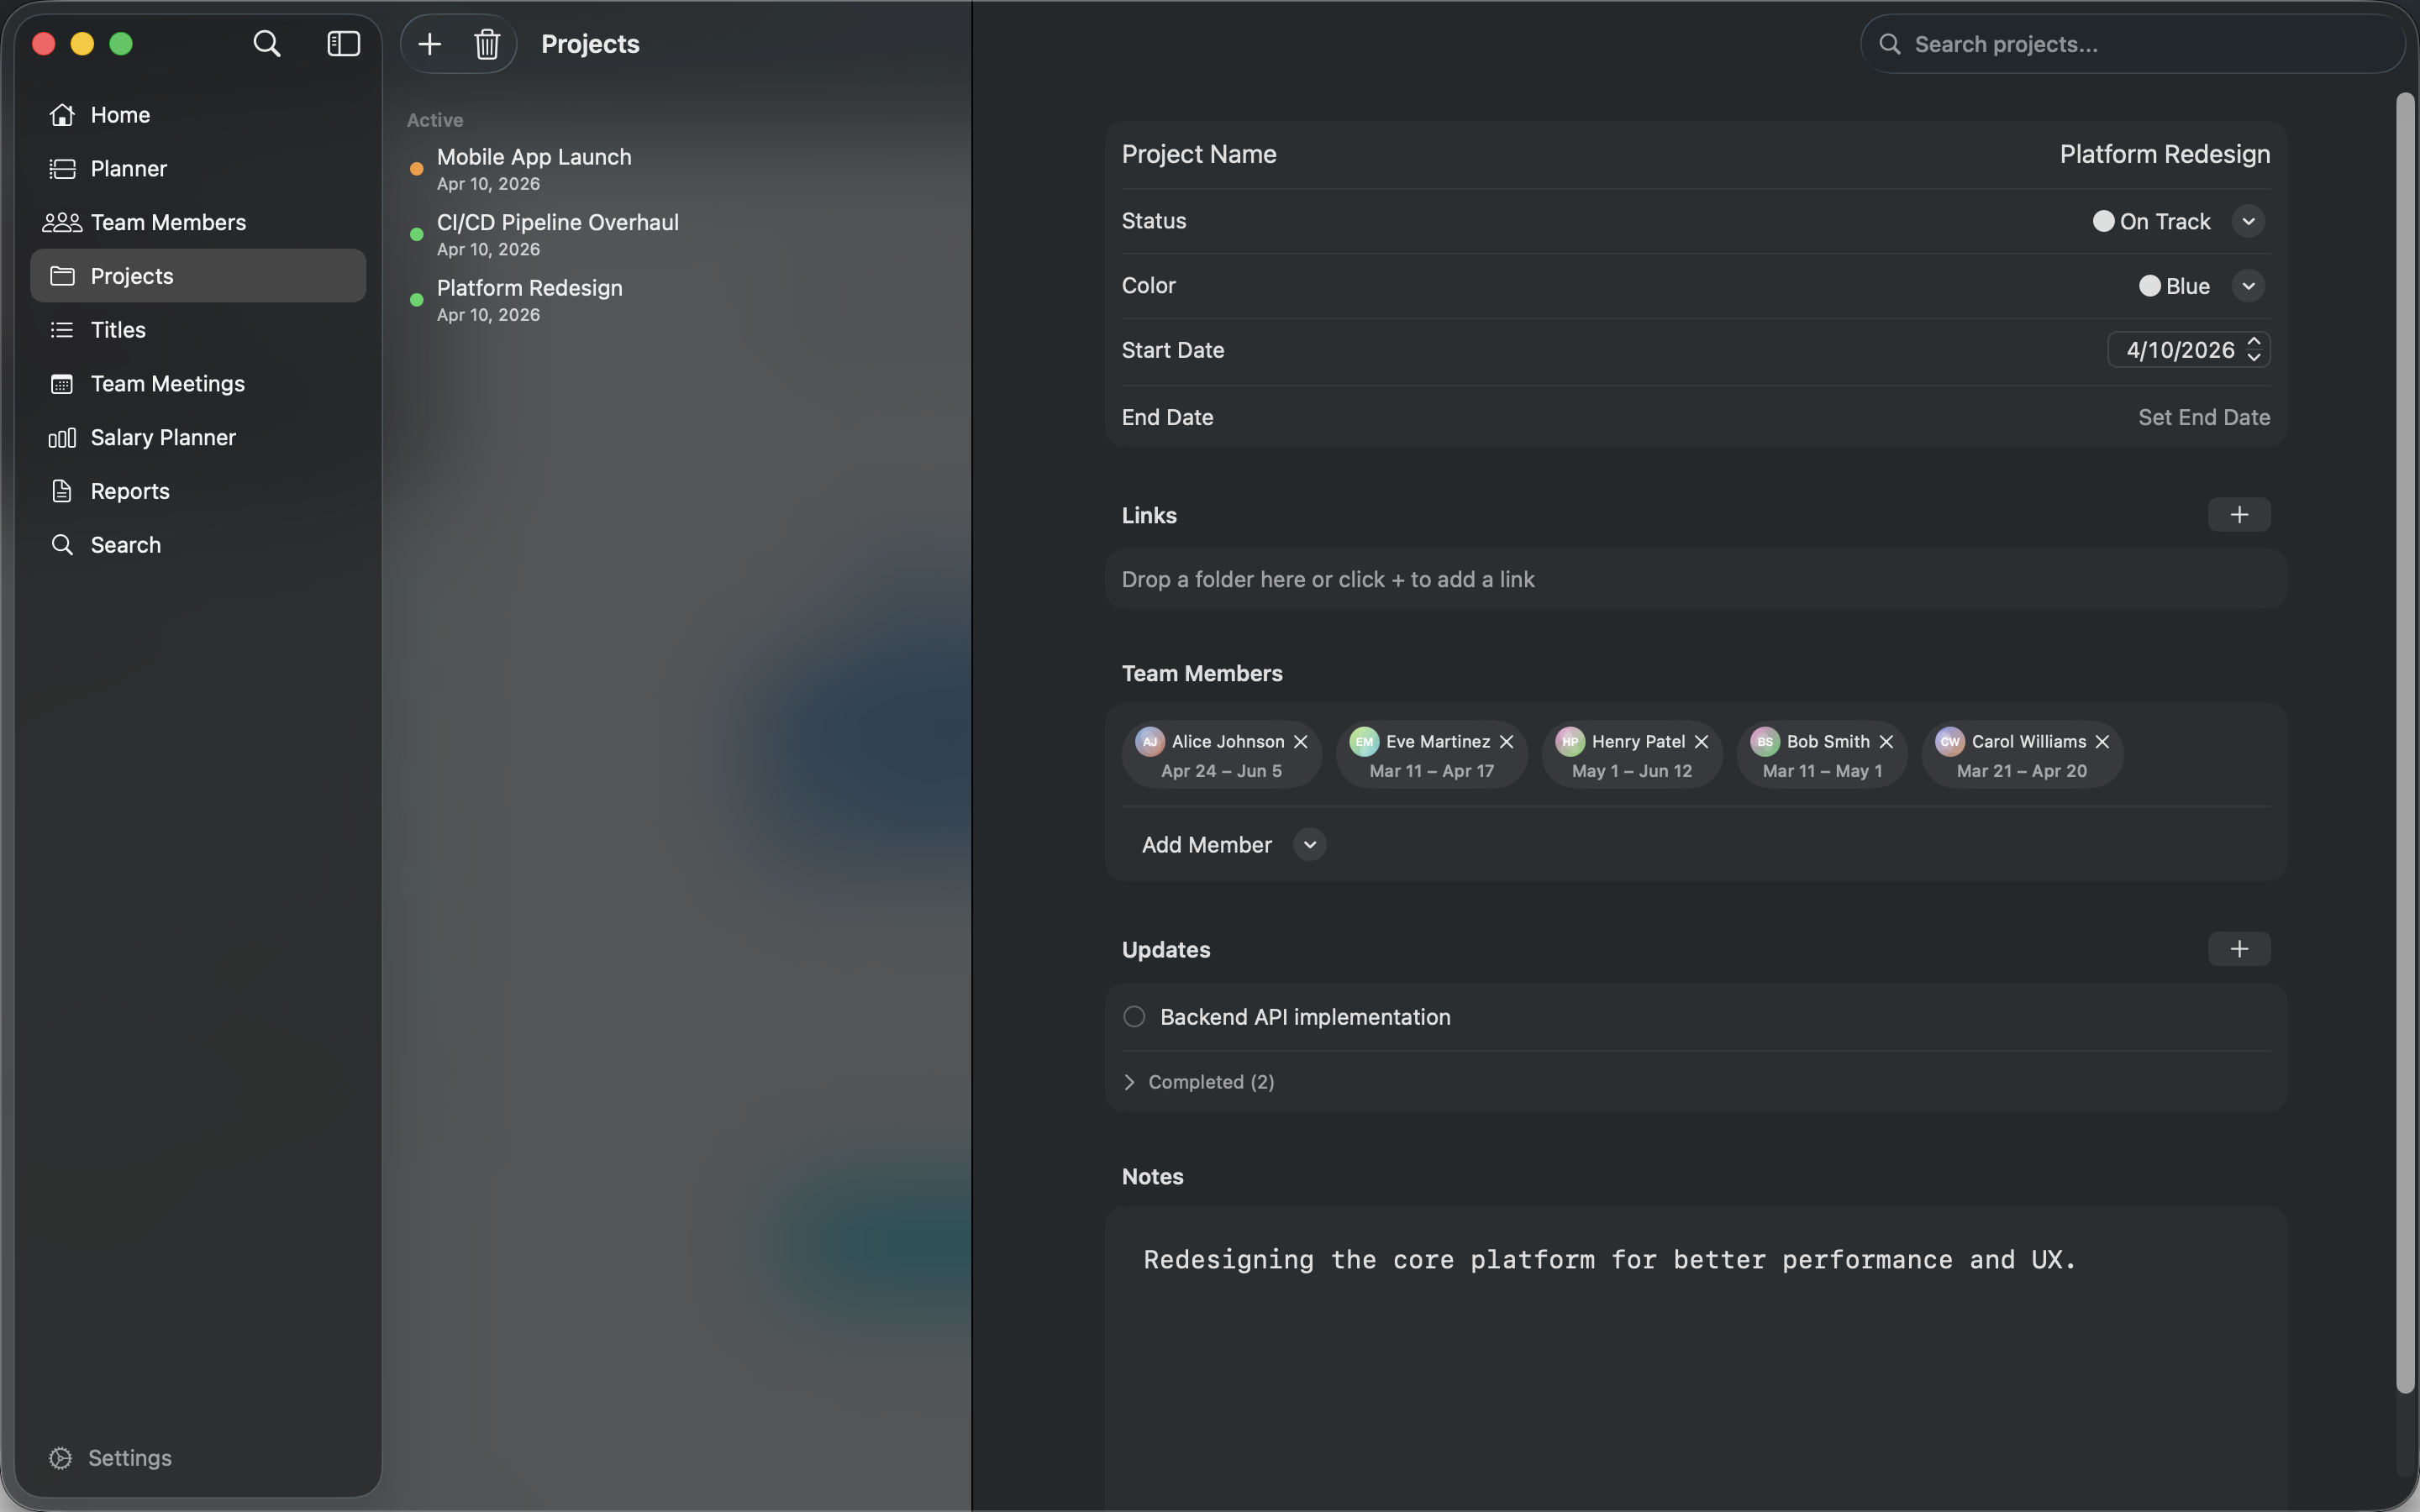Viewport: 2420px width, 1512px height.
Task: Select Projects in the sidebar
Action: [x=198, y=276]
